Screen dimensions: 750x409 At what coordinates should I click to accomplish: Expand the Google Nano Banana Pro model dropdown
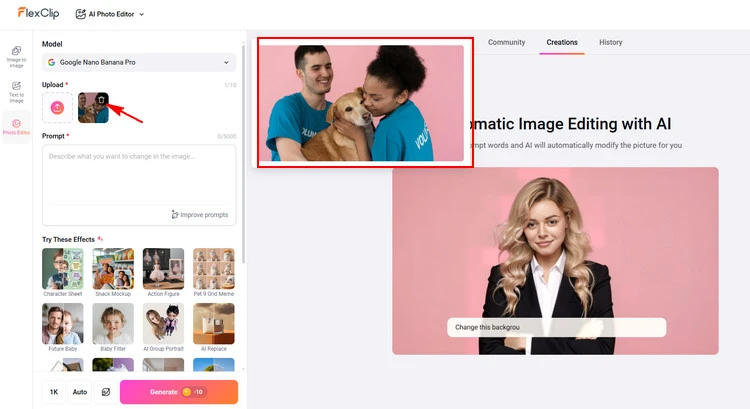point(139,62)
